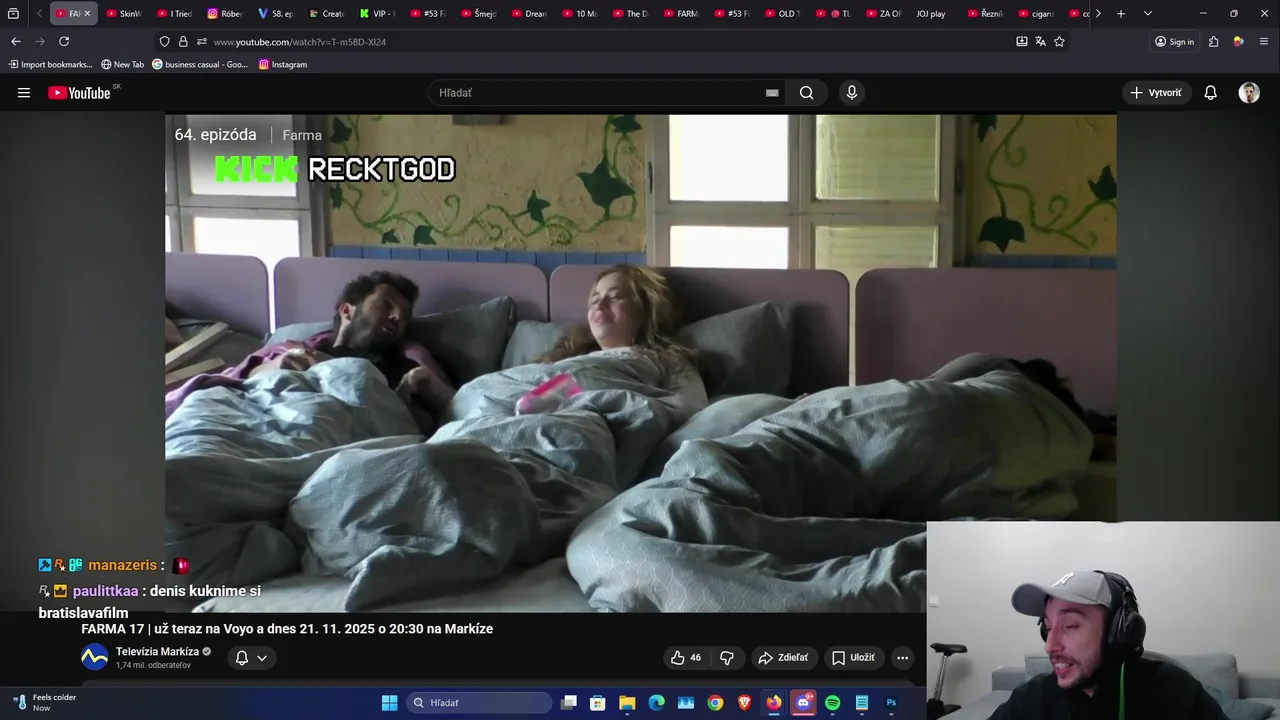Switch to the SkinW browser tab

[124, 14]
